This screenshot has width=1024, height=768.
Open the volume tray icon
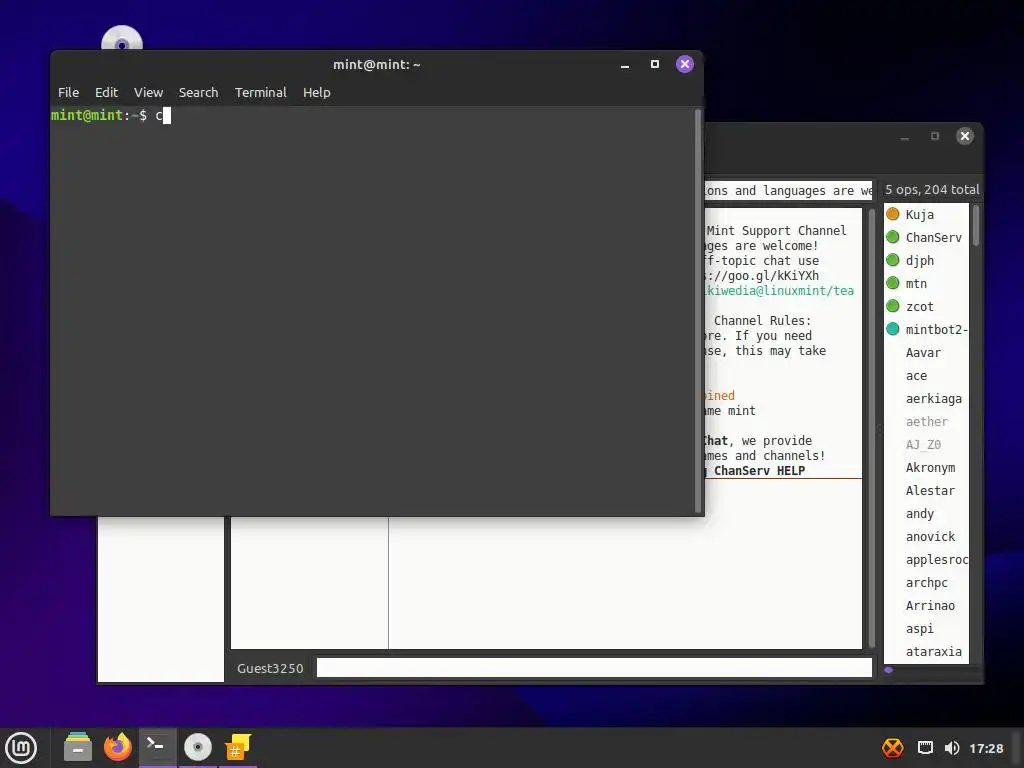click(952, 748)
